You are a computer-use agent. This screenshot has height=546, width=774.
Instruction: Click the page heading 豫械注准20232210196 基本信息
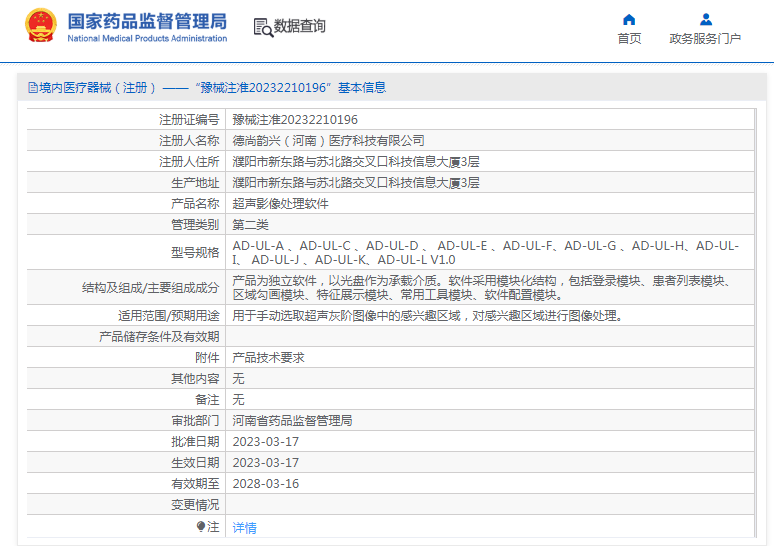(x=291, y=88)
